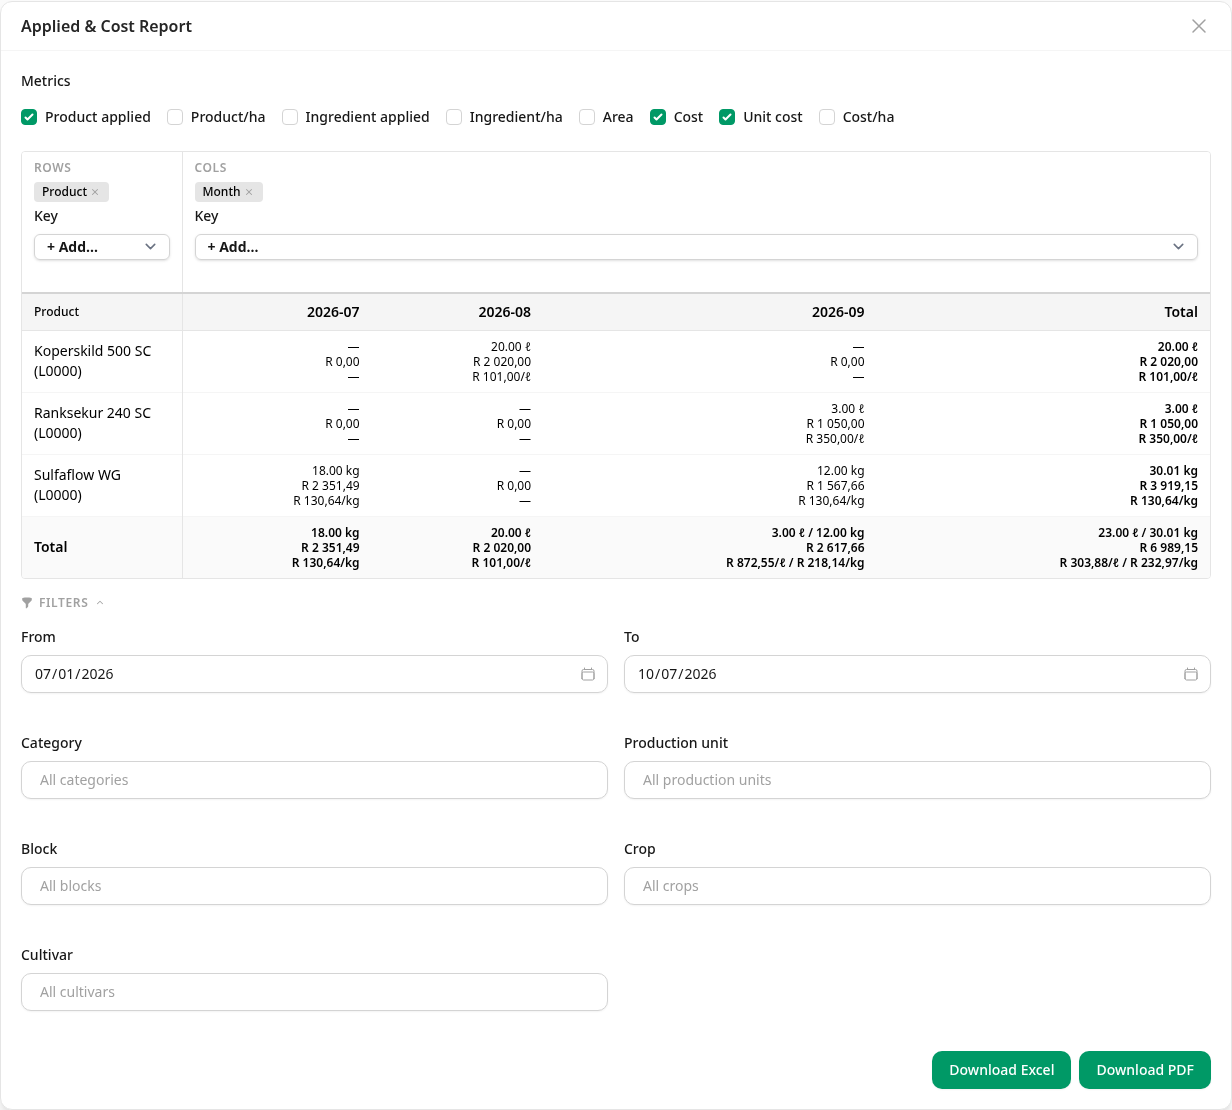Click the Product column header
This screenshot has width=1232, height=1110.
[56, 312]
